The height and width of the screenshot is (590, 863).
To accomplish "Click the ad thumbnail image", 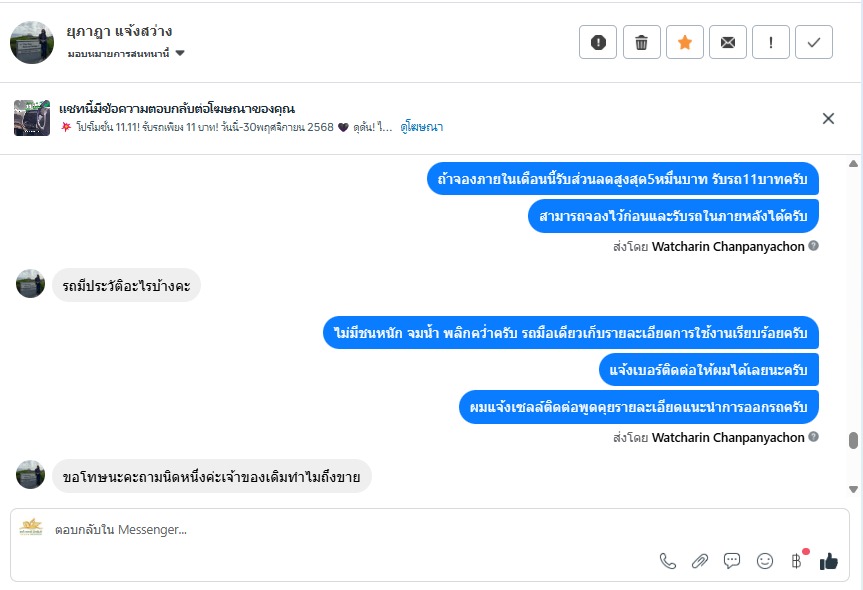I will (x=32, y=118).
